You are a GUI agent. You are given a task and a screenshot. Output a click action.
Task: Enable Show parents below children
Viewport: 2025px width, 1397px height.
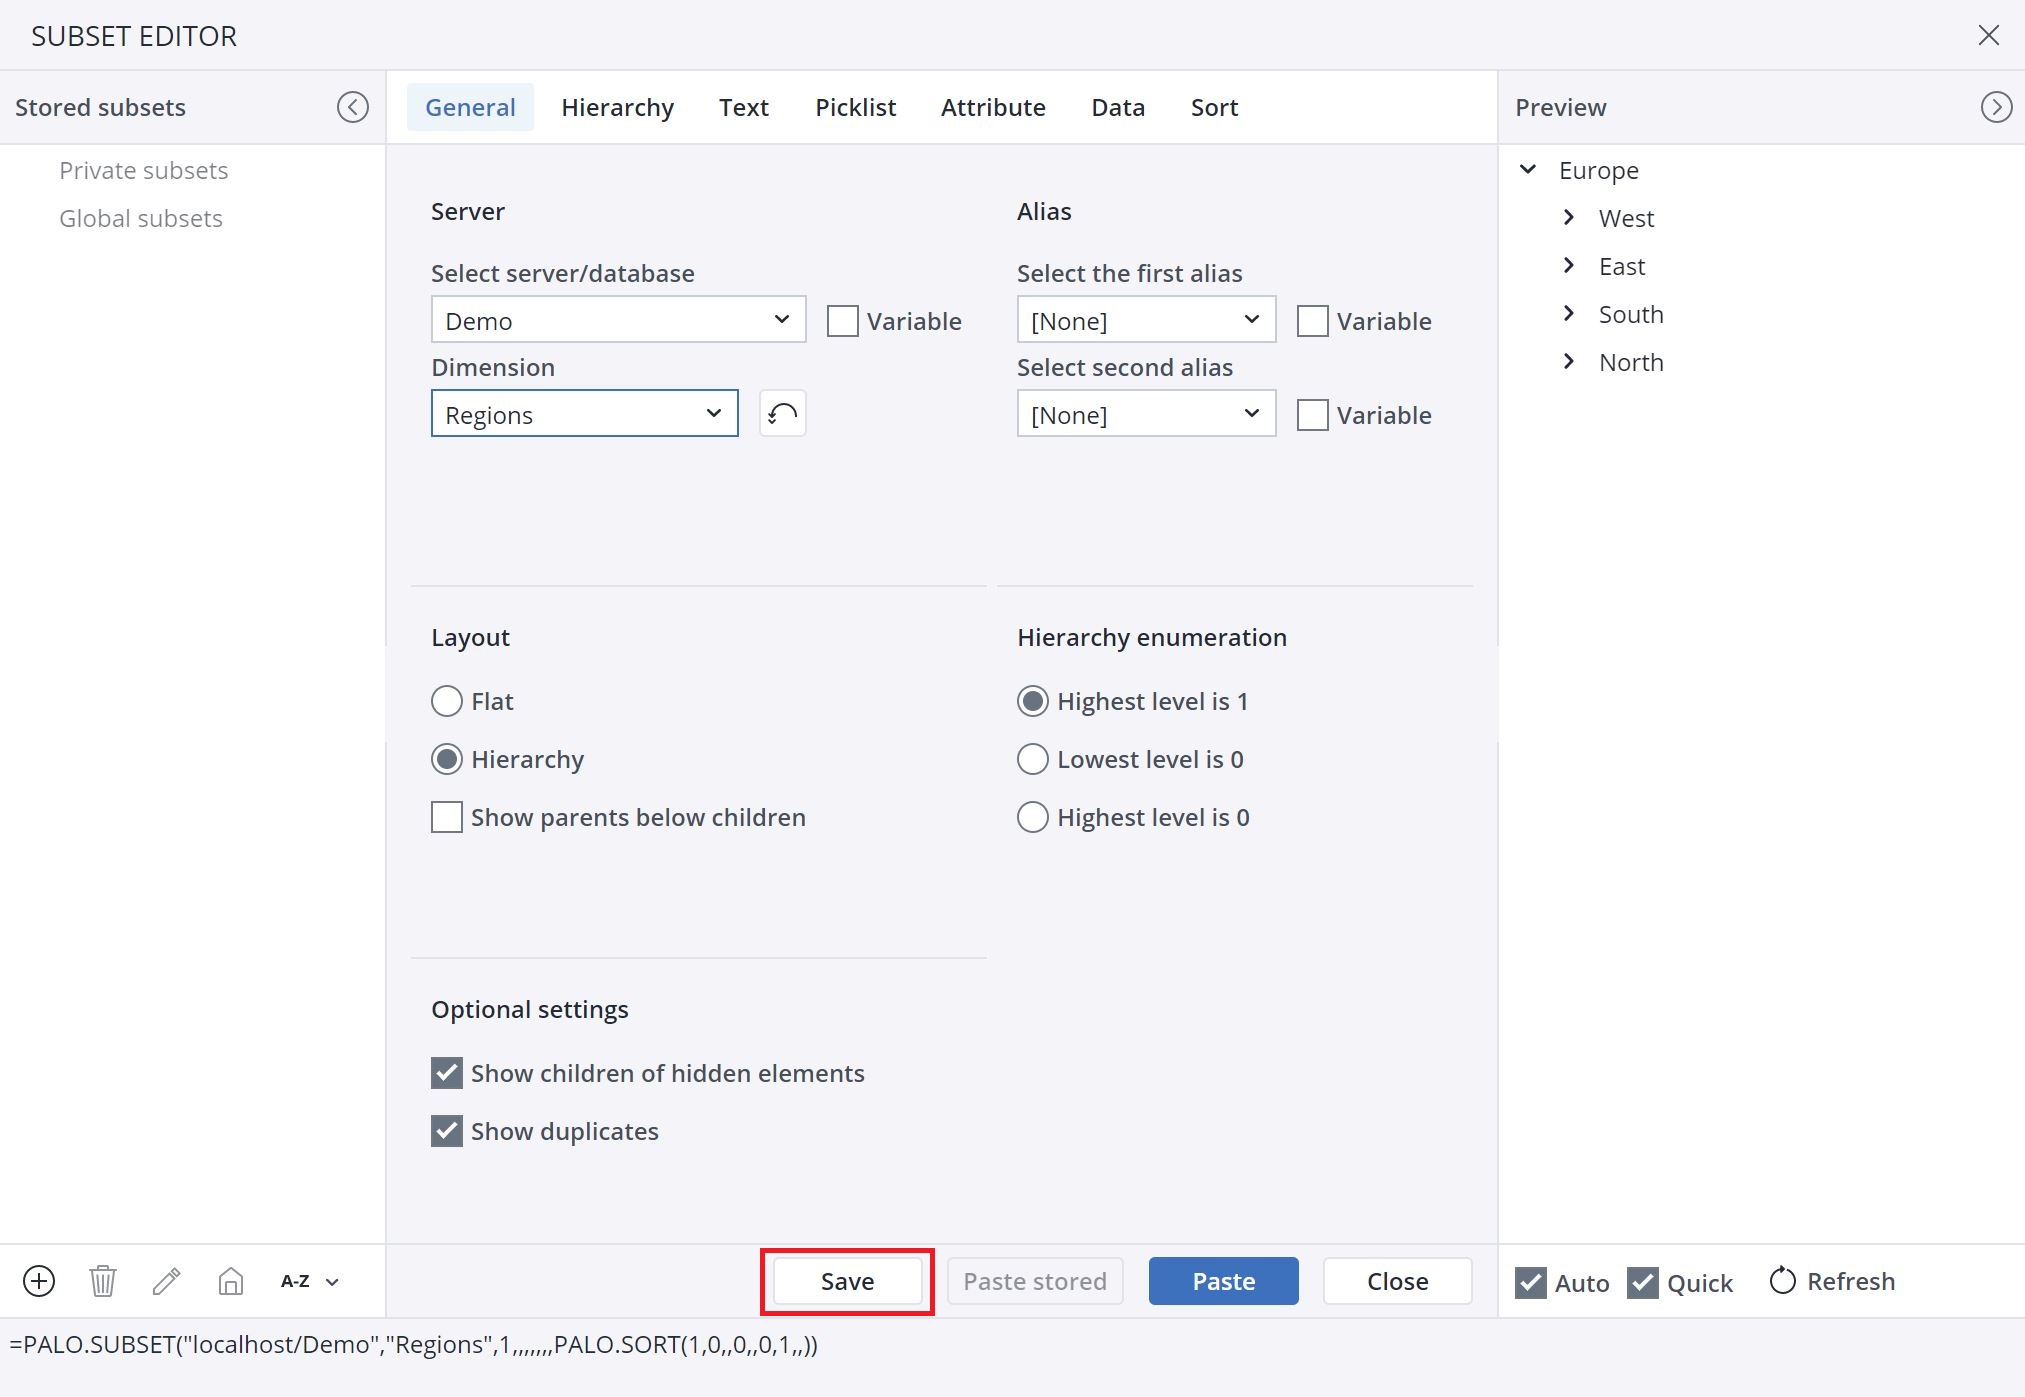pos(447,817)
